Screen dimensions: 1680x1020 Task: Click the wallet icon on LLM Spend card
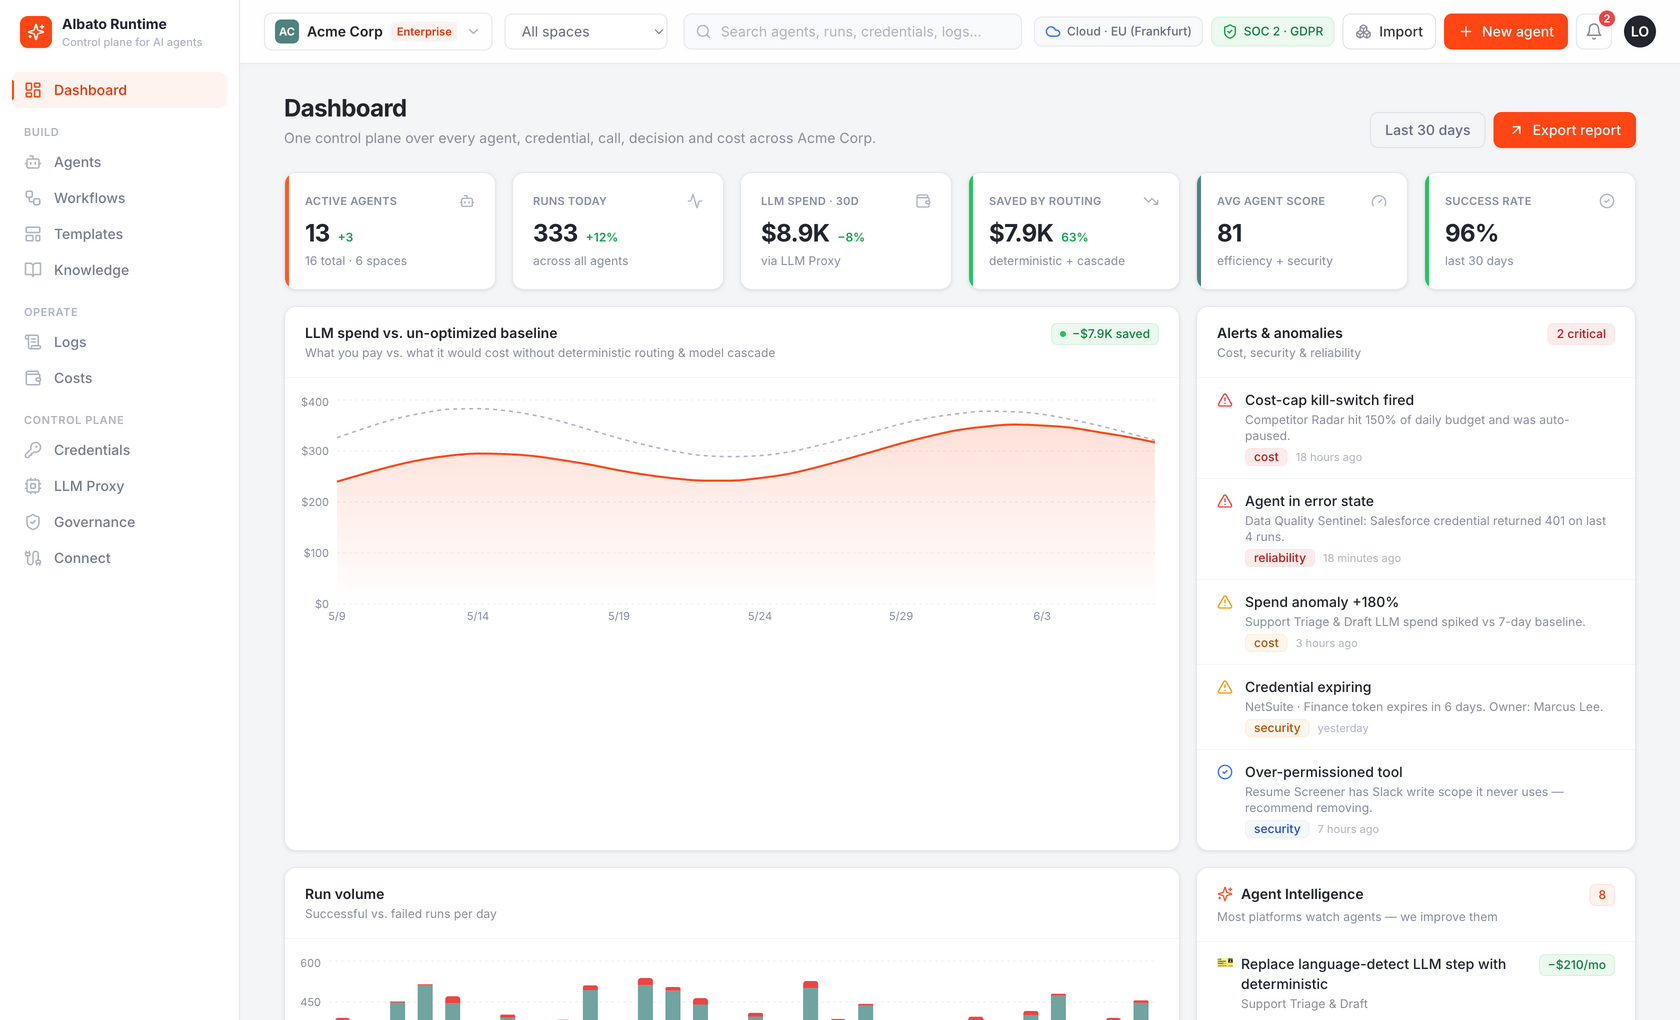click(923, 201)
